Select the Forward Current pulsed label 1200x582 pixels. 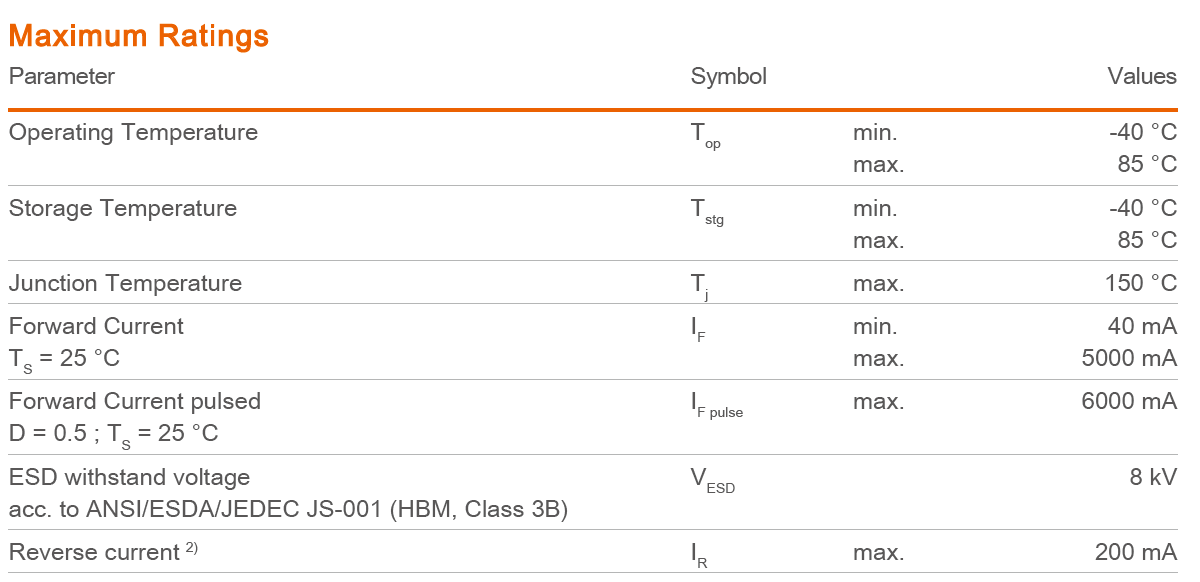[135, 401]
